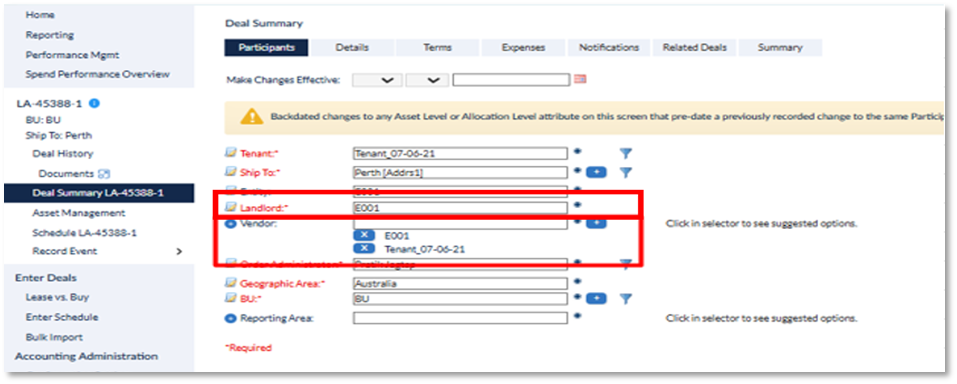The width and height of the screenshot is (957, 384).
Task: Open the calendar icon beside Make Changes Effective
Action: tap(580, 79)
